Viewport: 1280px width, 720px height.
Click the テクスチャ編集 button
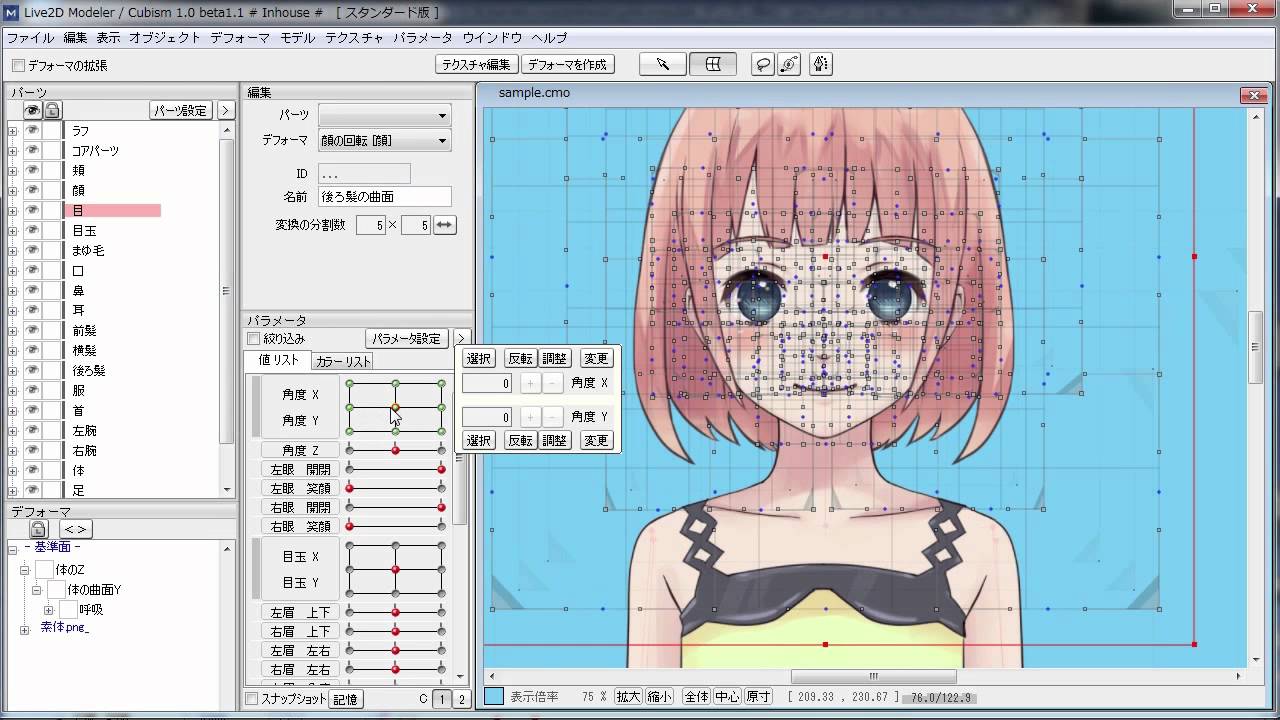click(x=476, y=65)
